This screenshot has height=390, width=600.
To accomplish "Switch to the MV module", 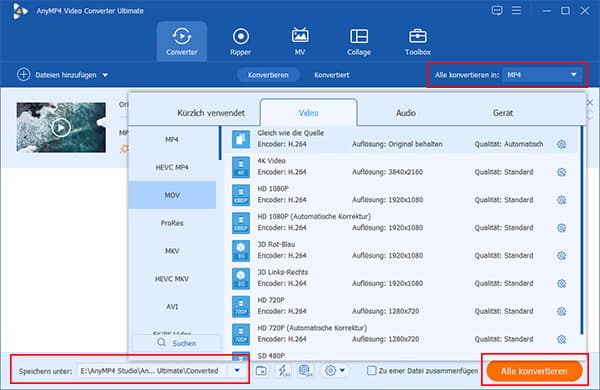I will (x=300, y=41).
